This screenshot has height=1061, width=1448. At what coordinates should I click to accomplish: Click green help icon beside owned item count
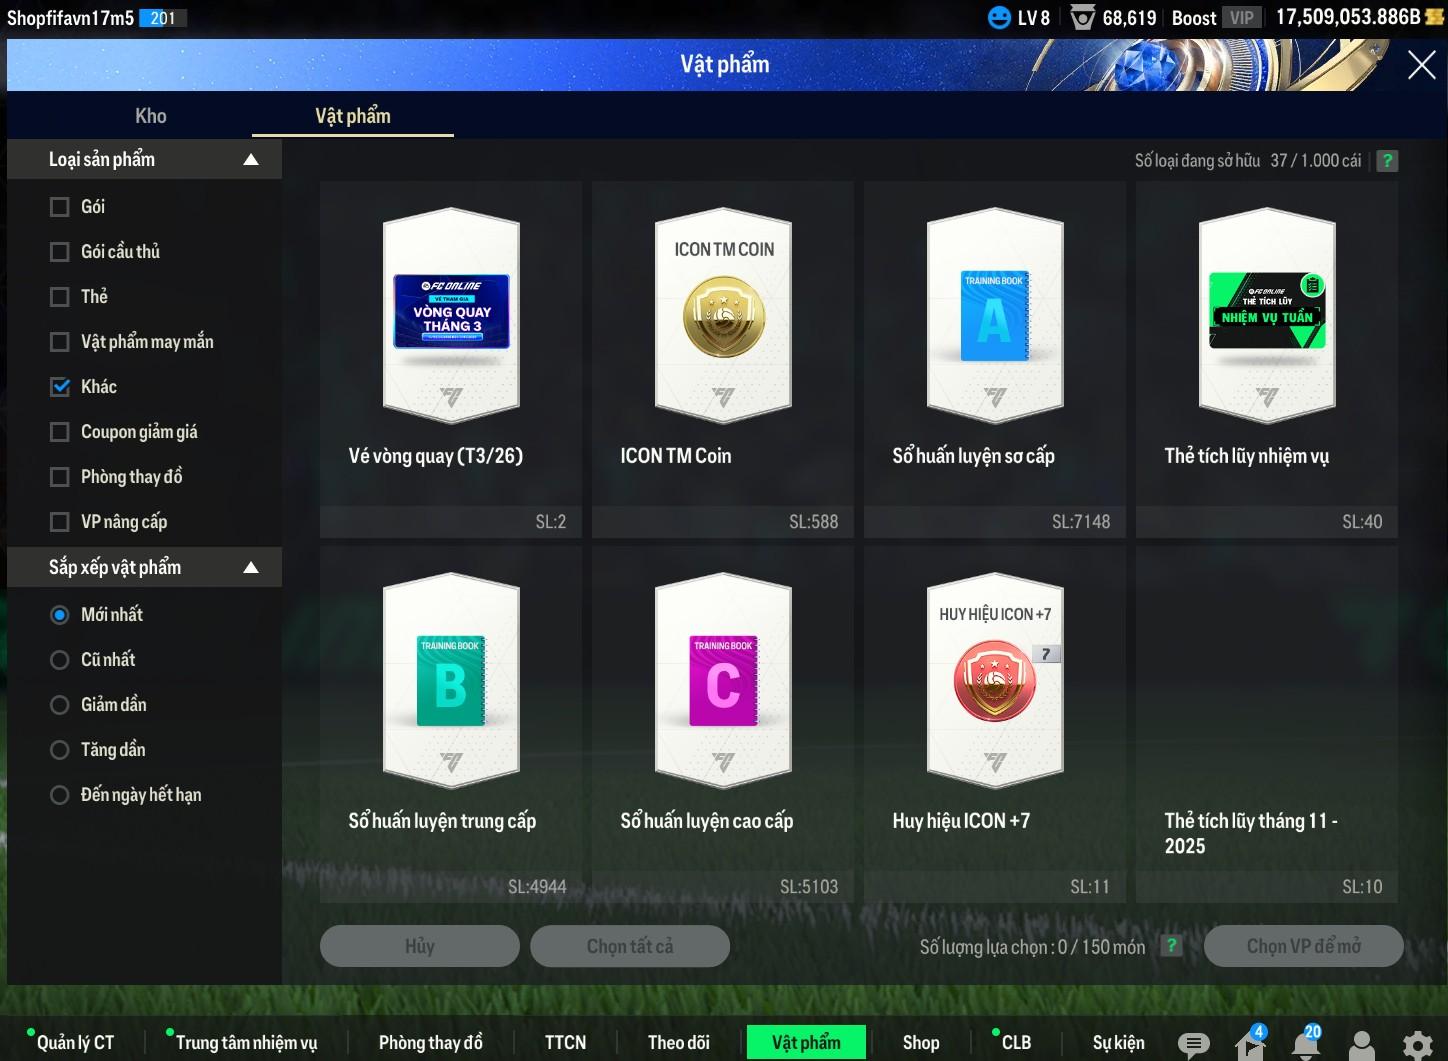(1387, 161)
